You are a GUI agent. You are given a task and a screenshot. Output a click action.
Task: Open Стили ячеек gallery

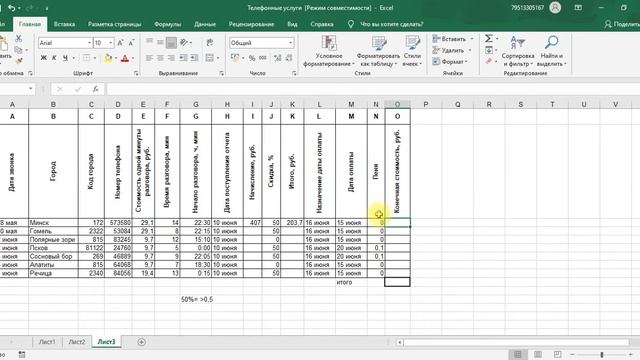pos(412,51)
